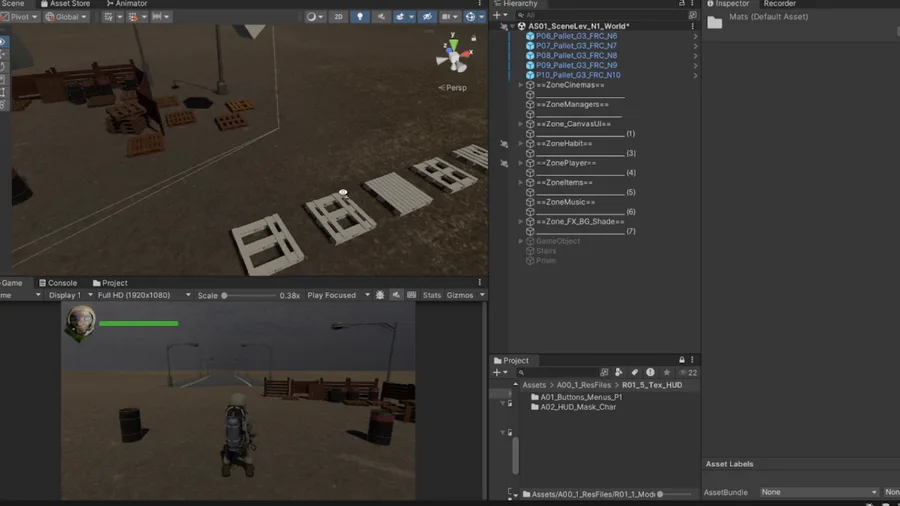Click the Hierarchy search field
Image resolution: width=900 pixels, height=506 pixels.
point(600,15)
